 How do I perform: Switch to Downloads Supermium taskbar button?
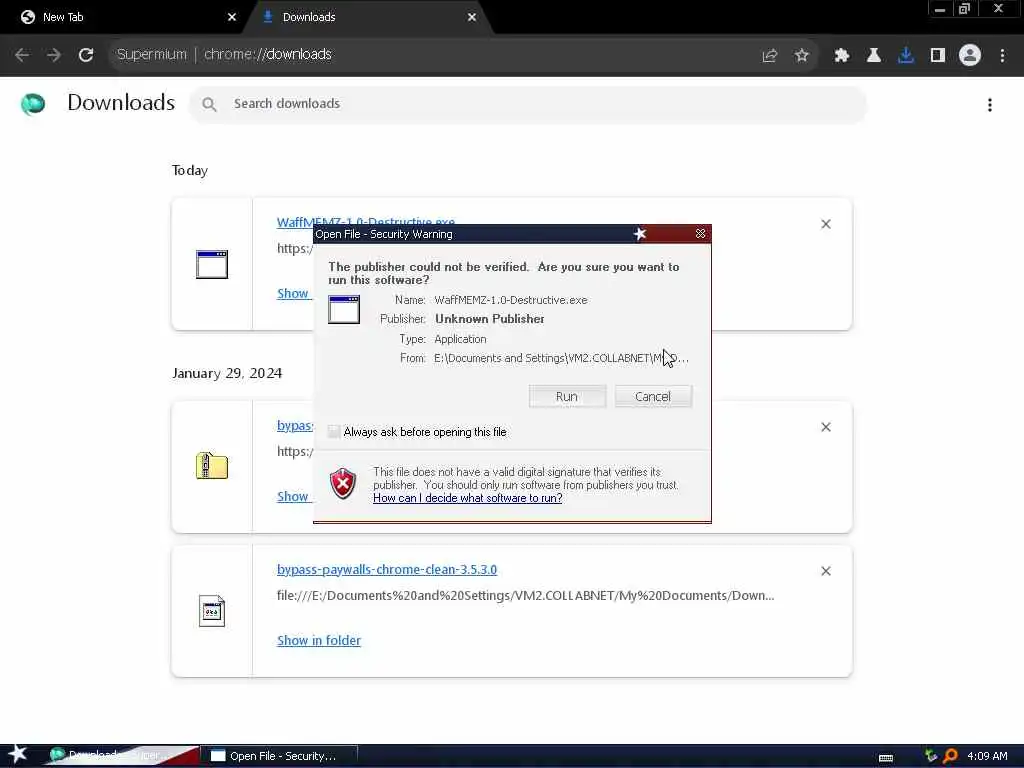[121, 756]
